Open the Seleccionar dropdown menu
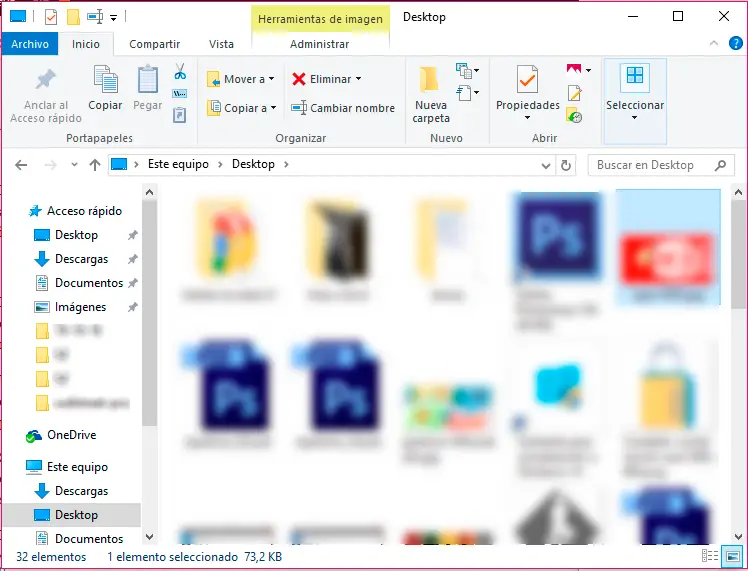The height and width of the screenshot is (571, 748). (634, 117)
